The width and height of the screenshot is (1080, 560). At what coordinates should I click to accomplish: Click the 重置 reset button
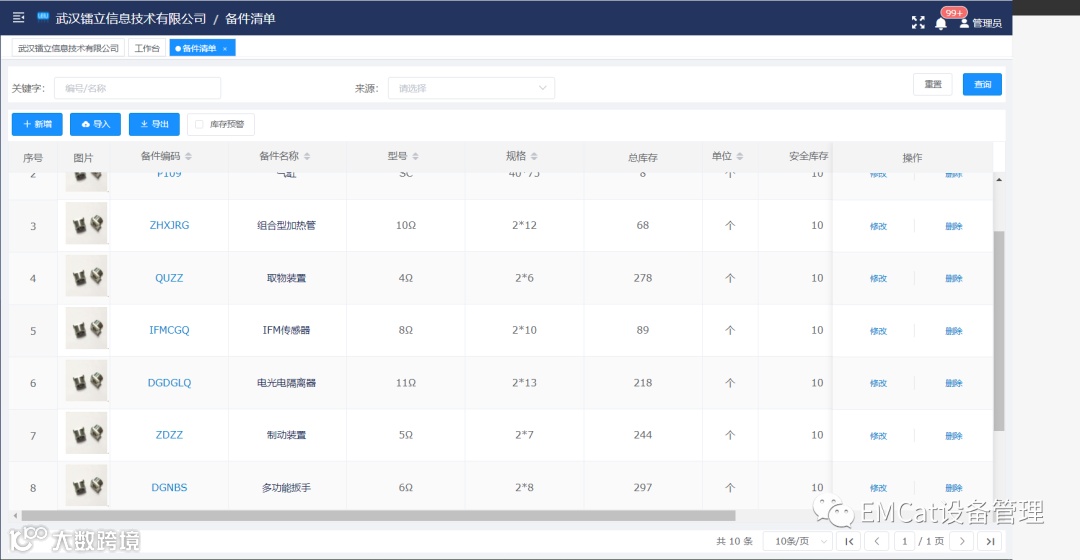coord(933,84)
